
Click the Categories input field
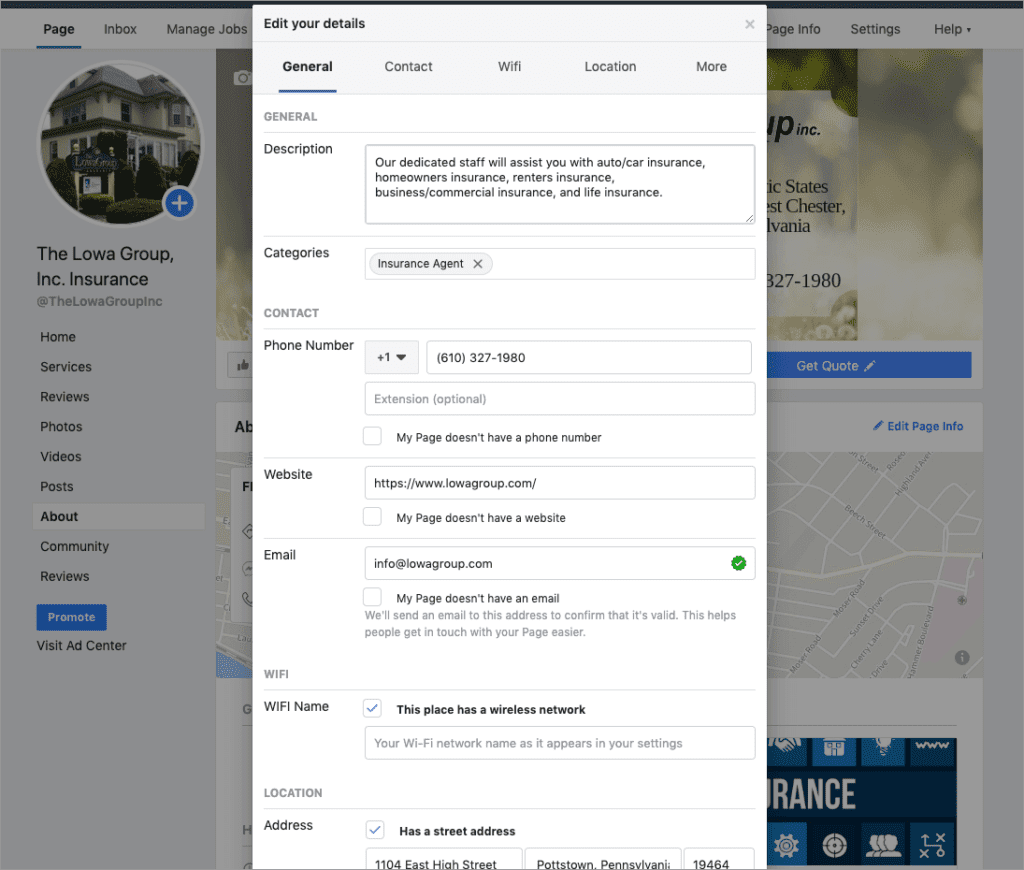click(560, 264)
